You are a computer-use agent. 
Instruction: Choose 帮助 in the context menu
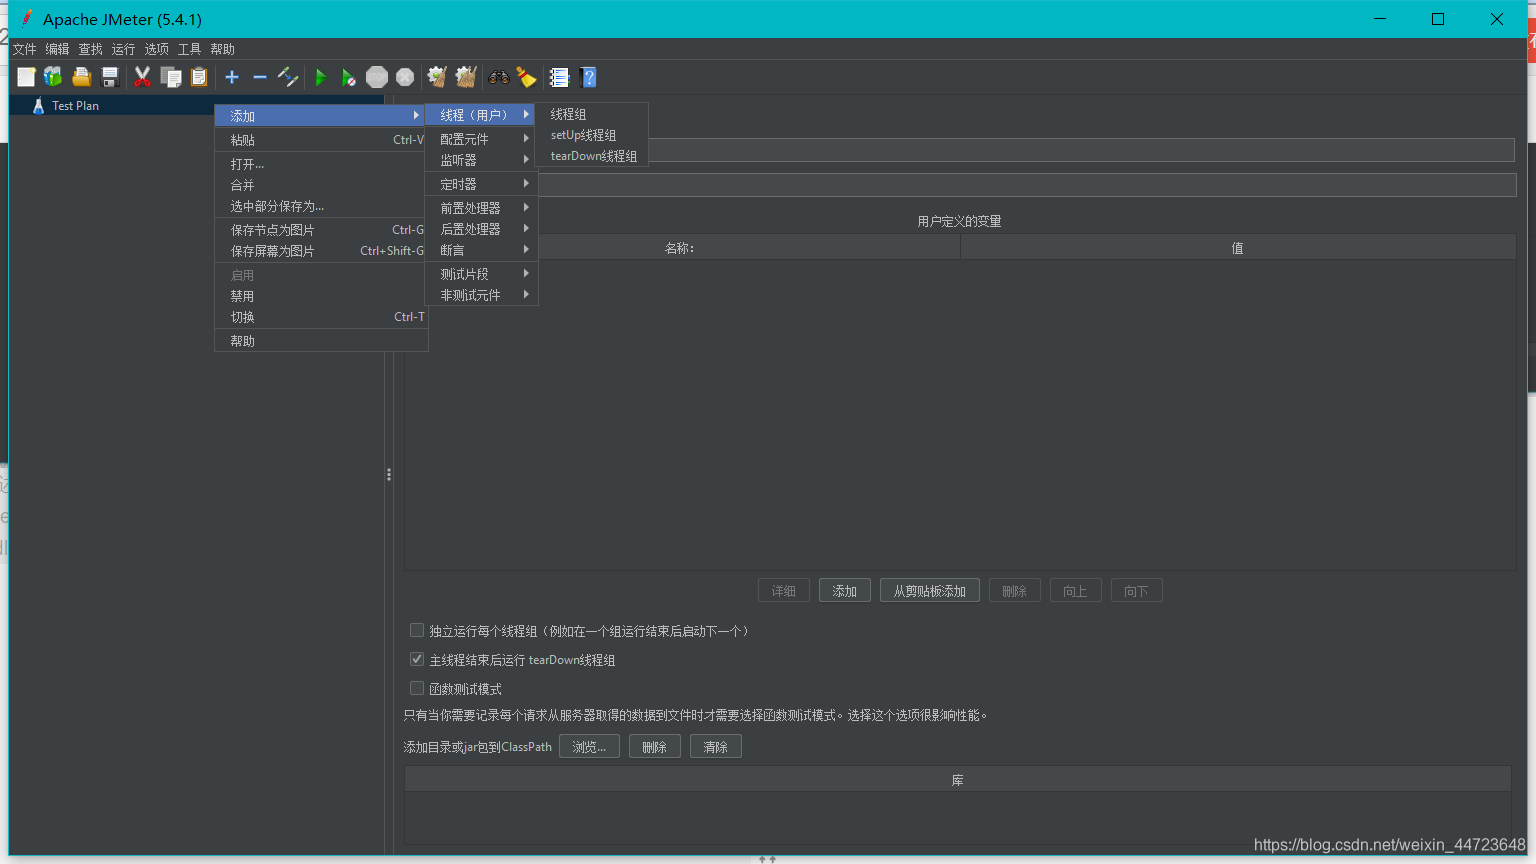tap(320, 341)
